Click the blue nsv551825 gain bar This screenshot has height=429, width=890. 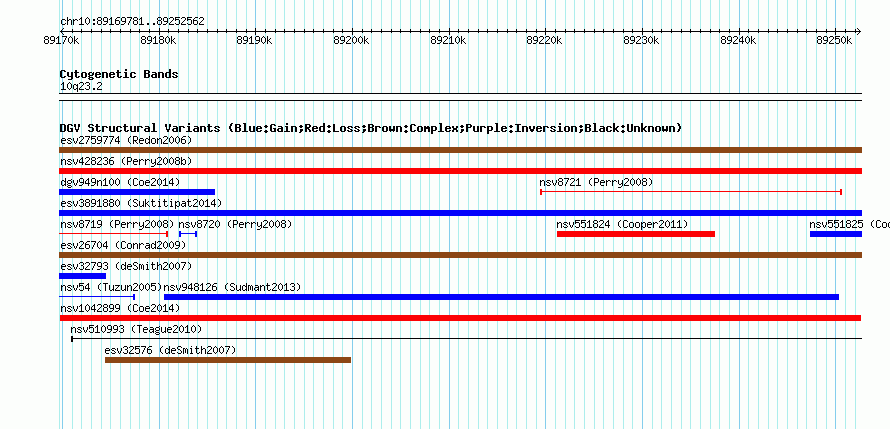[x=836, y=234]
